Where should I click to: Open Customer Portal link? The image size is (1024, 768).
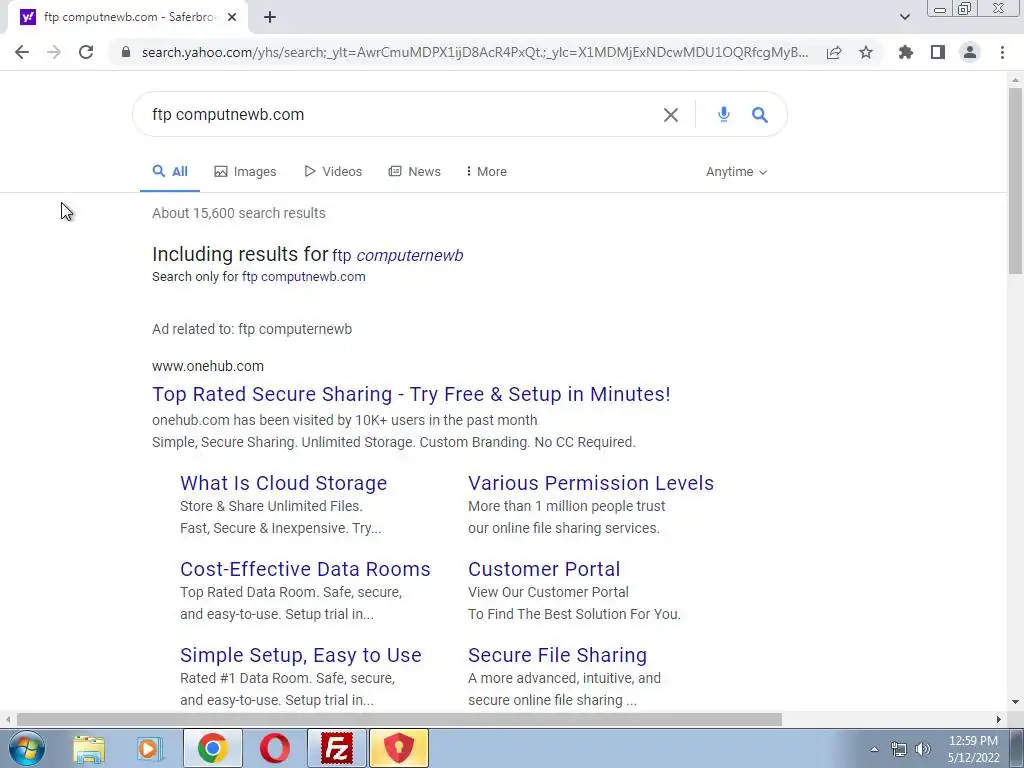click(544, 569)
